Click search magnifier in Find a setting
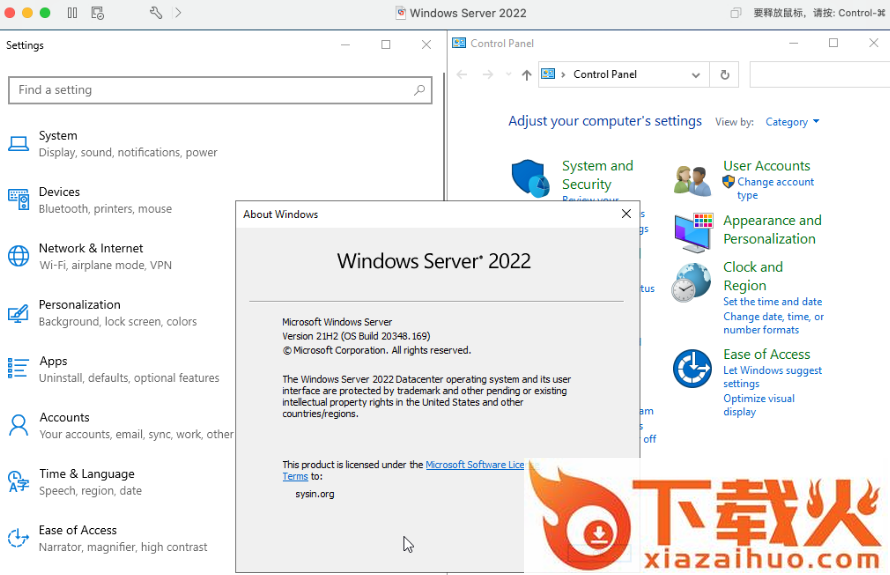890x575 pixels. (419, 90)
